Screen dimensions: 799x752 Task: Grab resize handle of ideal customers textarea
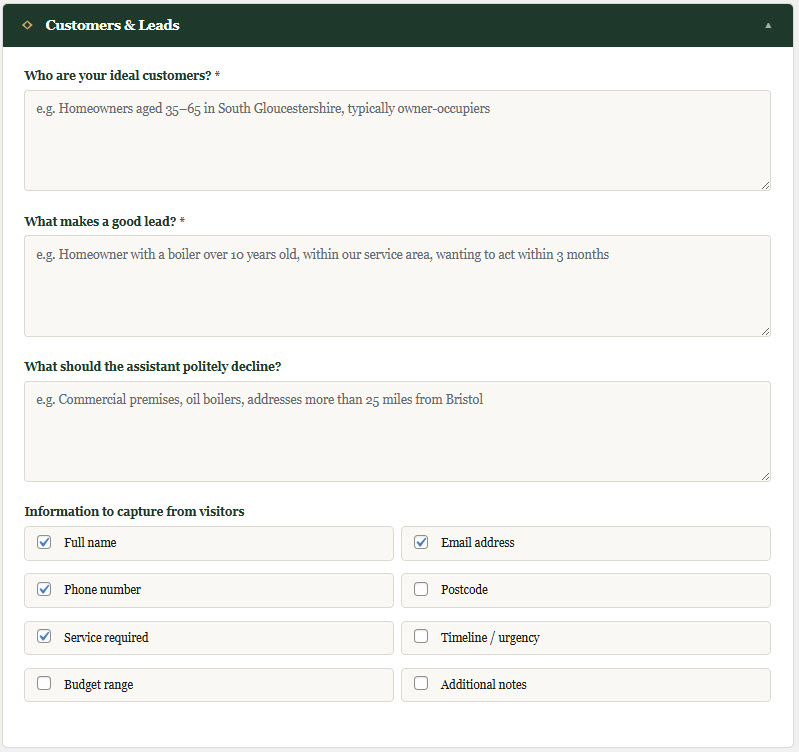(x=765, y=185)
